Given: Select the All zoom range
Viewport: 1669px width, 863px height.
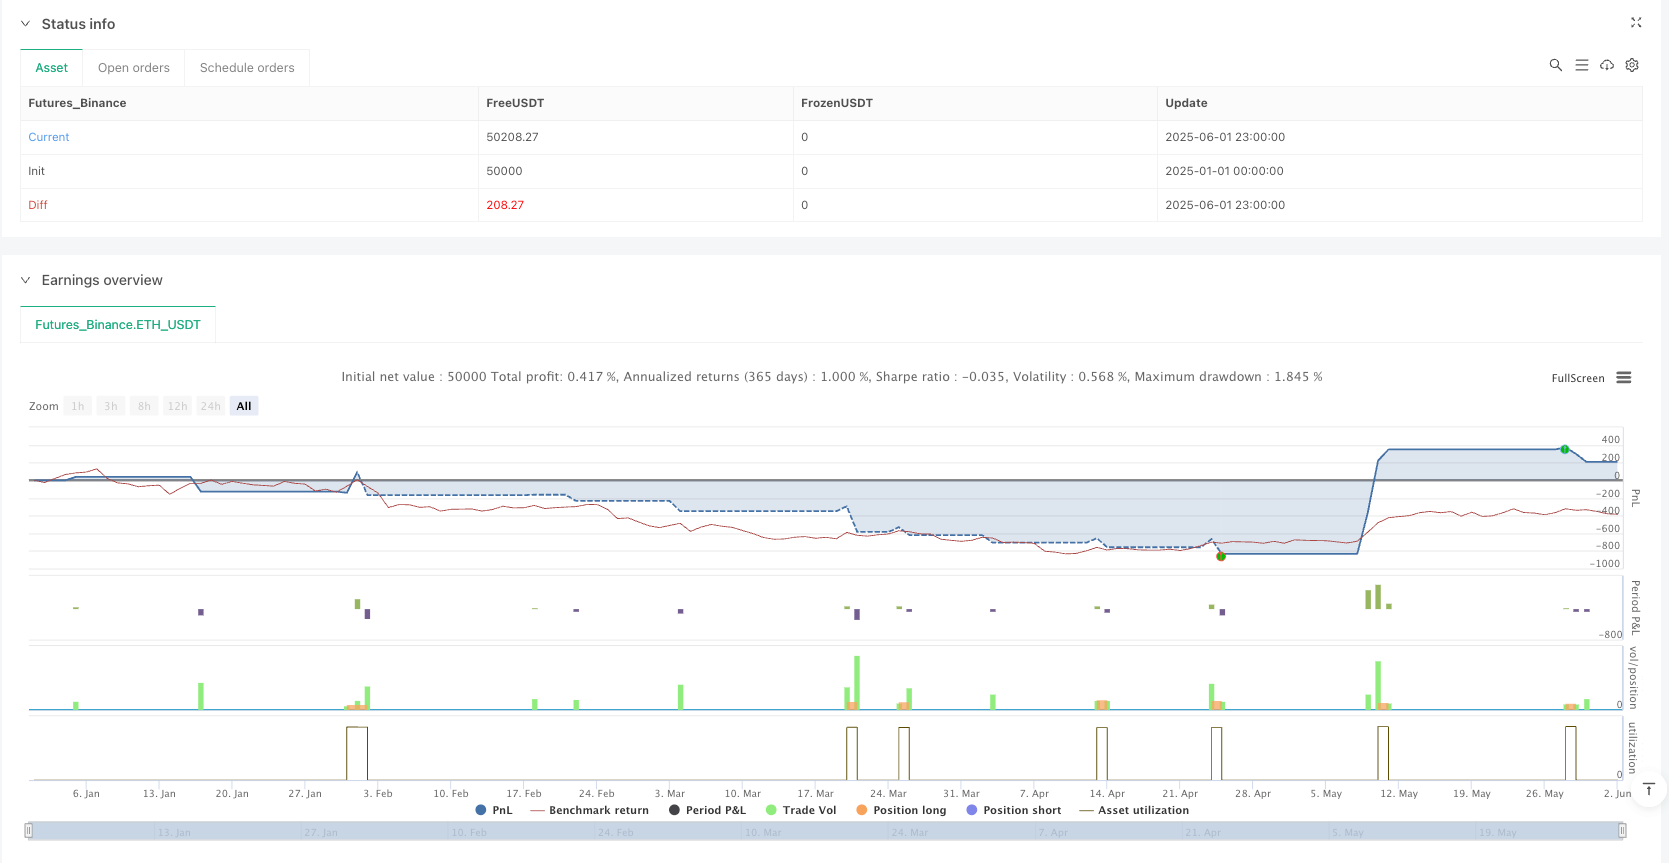Looking at the screenshot, I should click(244, 406).
